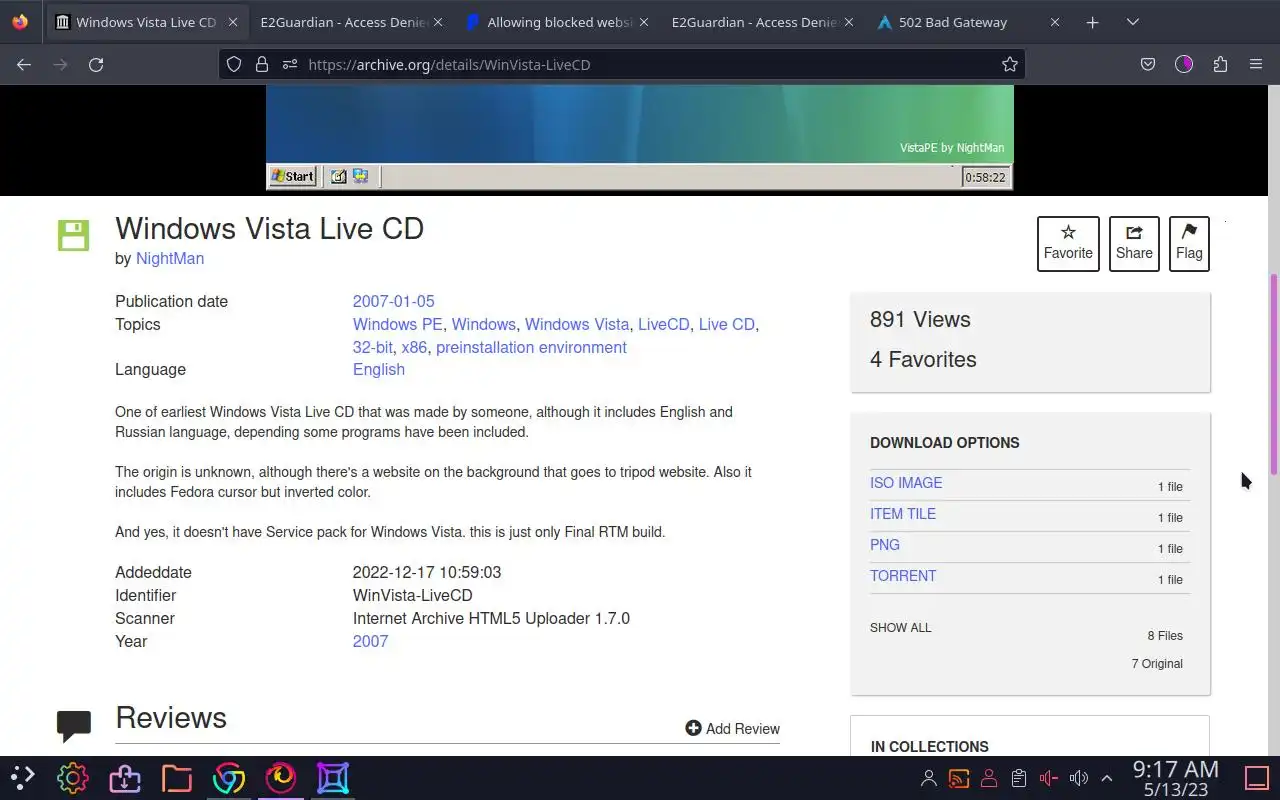Click the orange cast tray icon

959,778
